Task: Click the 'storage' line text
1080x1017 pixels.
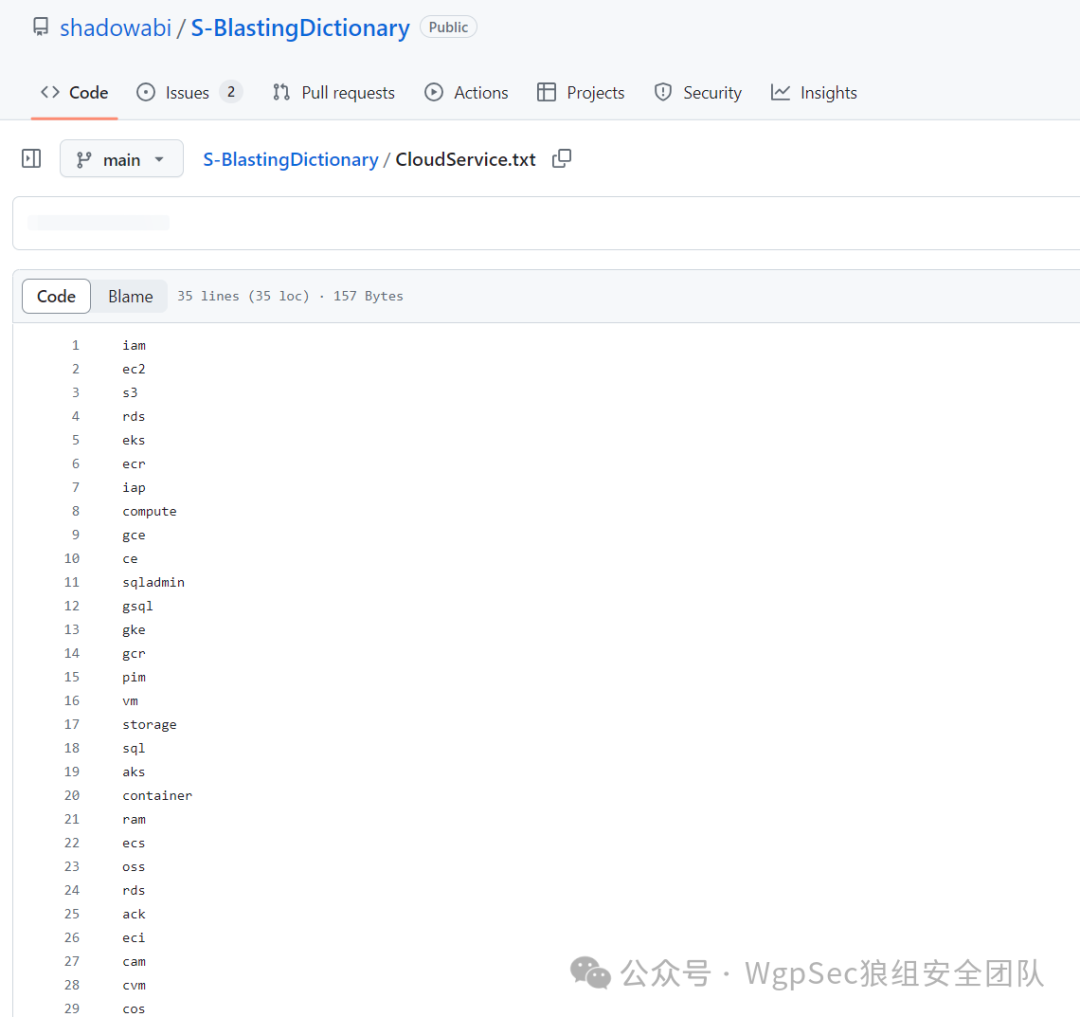Action: 149,724
